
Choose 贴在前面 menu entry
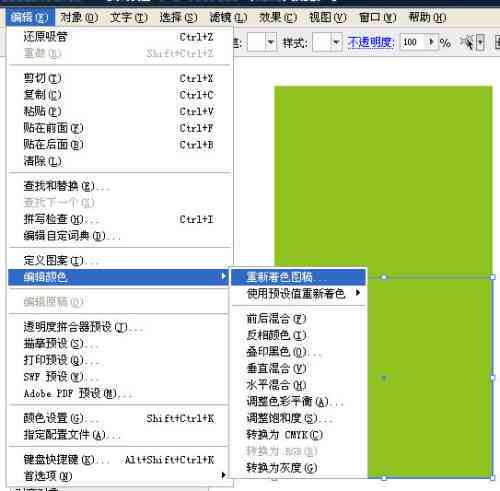pyautogui.click(x=119, y=128)
